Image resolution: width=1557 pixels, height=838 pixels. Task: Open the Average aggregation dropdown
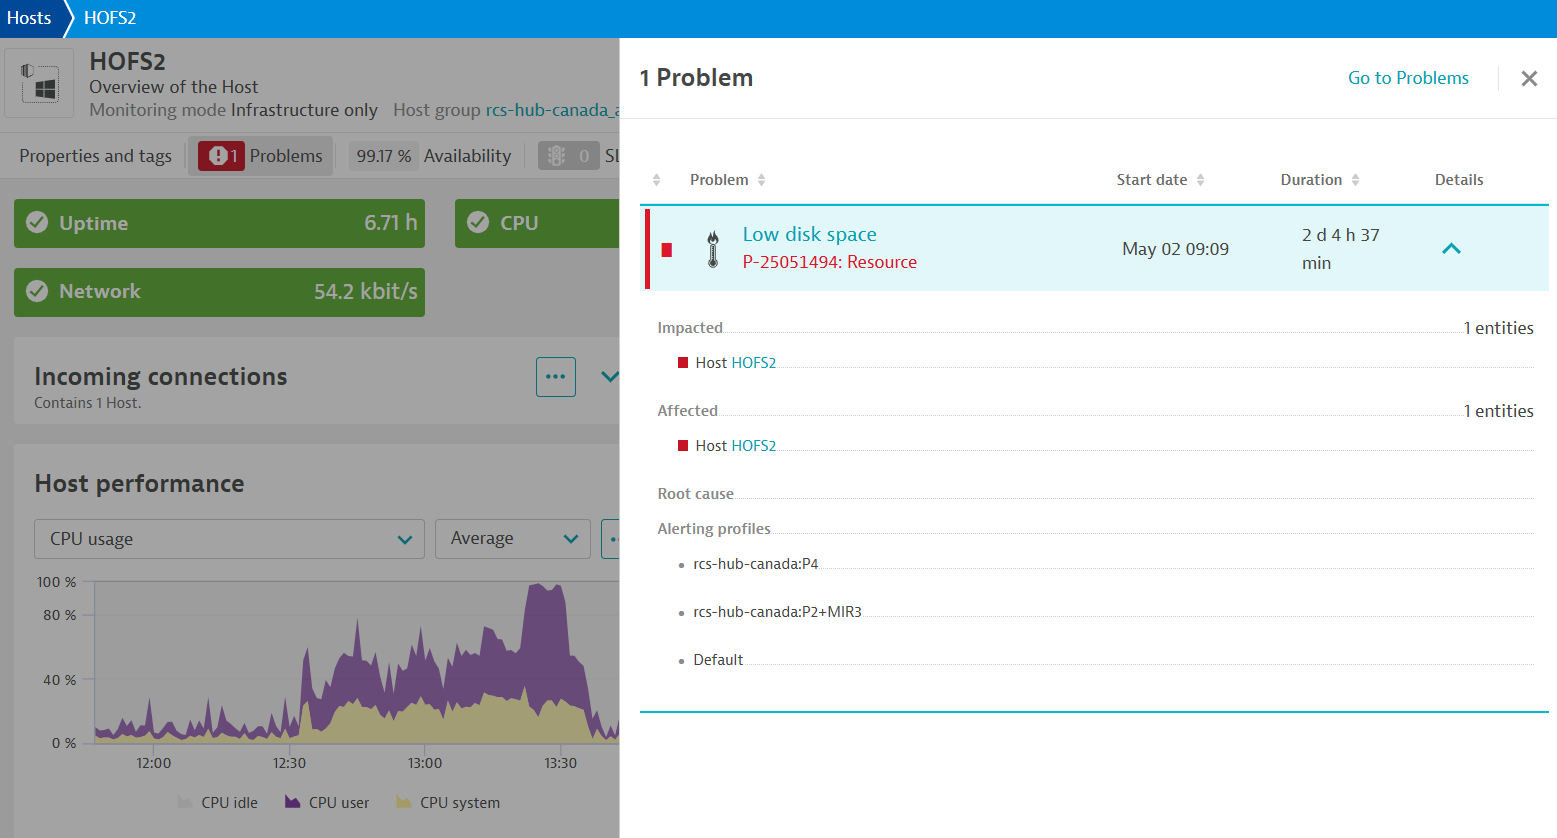click(x=512, y=539)
